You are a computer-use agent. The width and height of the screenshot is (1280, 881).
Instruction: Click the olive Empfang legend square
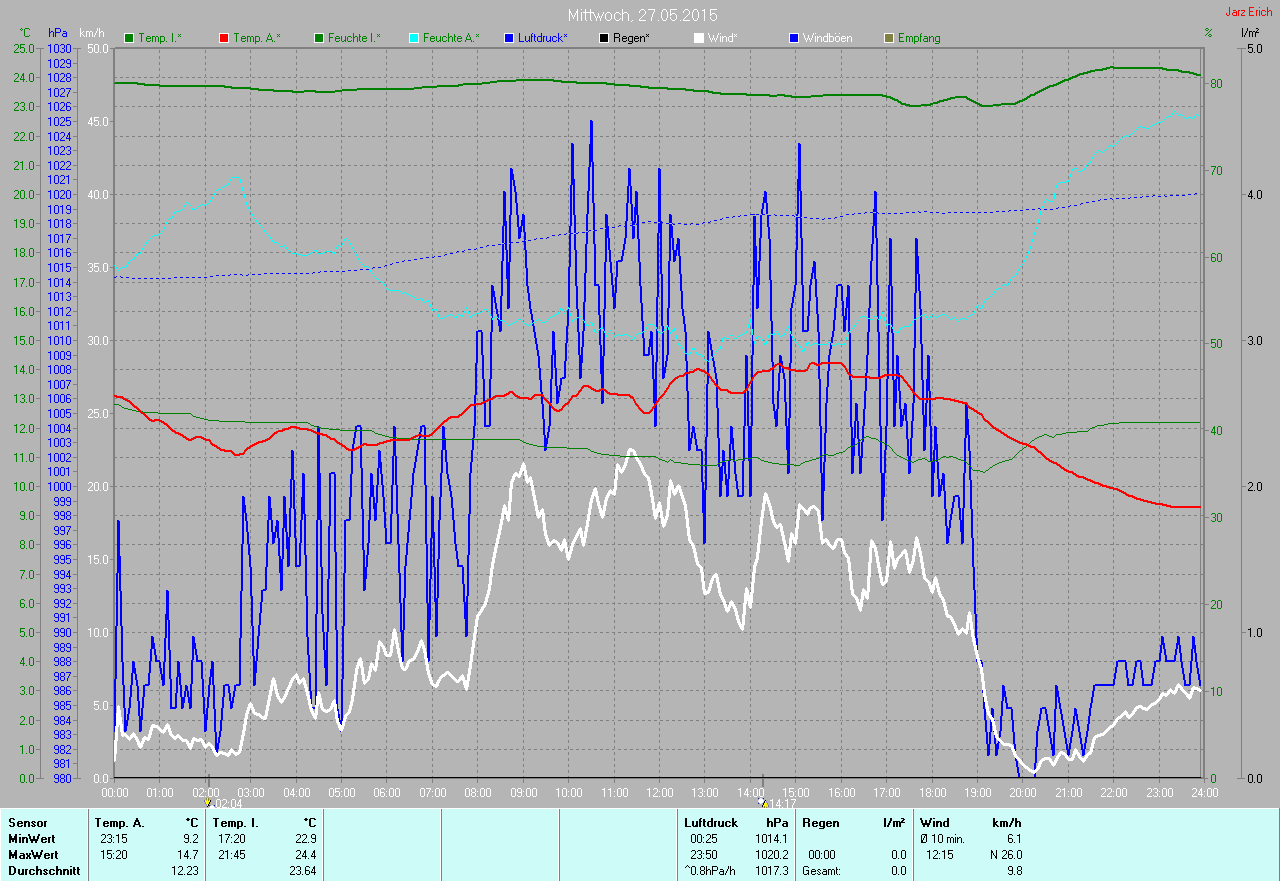[x=889, y=38]
